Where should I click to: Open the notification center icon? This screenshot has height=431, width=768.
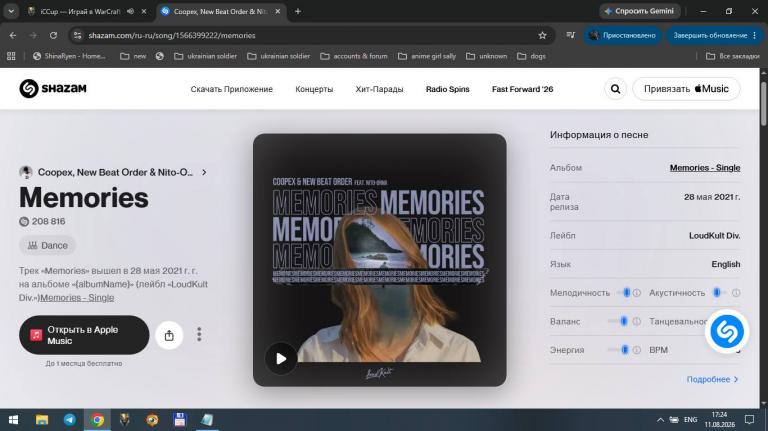(749, 420)
